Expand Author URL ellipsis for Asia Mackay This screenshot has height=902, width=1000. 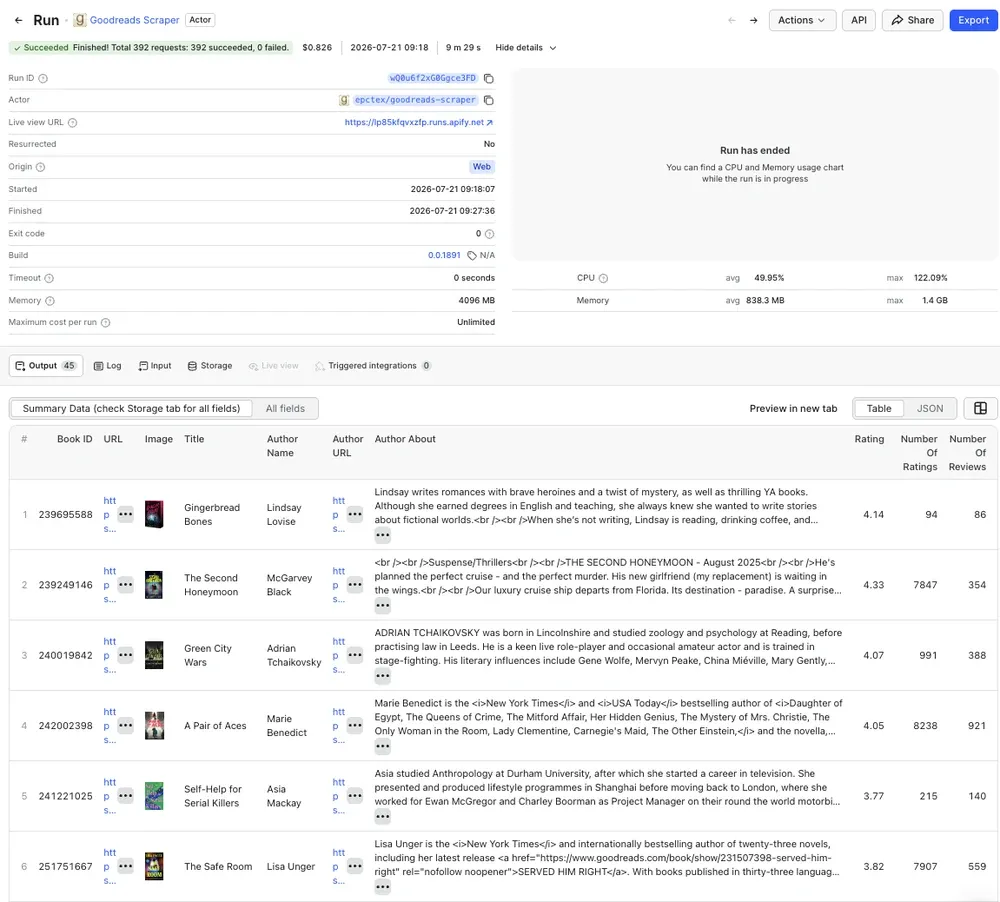(355, 796)
